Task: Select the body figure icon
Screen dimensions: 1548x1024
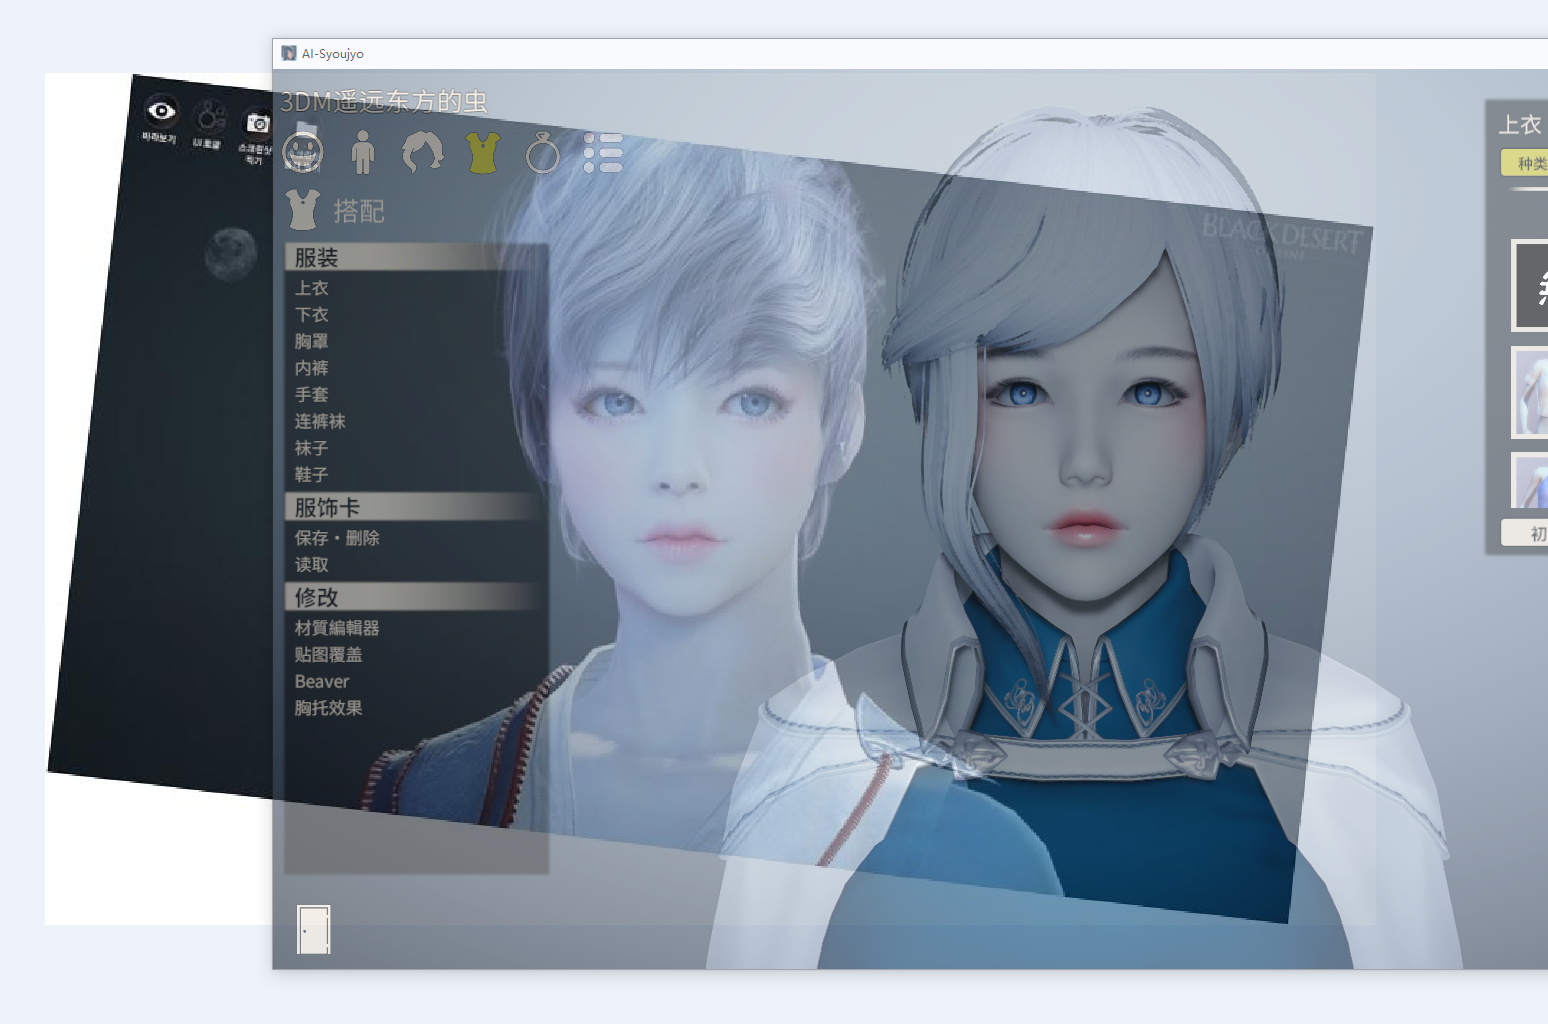Action: pyautogui.click(x=363, y=153)
